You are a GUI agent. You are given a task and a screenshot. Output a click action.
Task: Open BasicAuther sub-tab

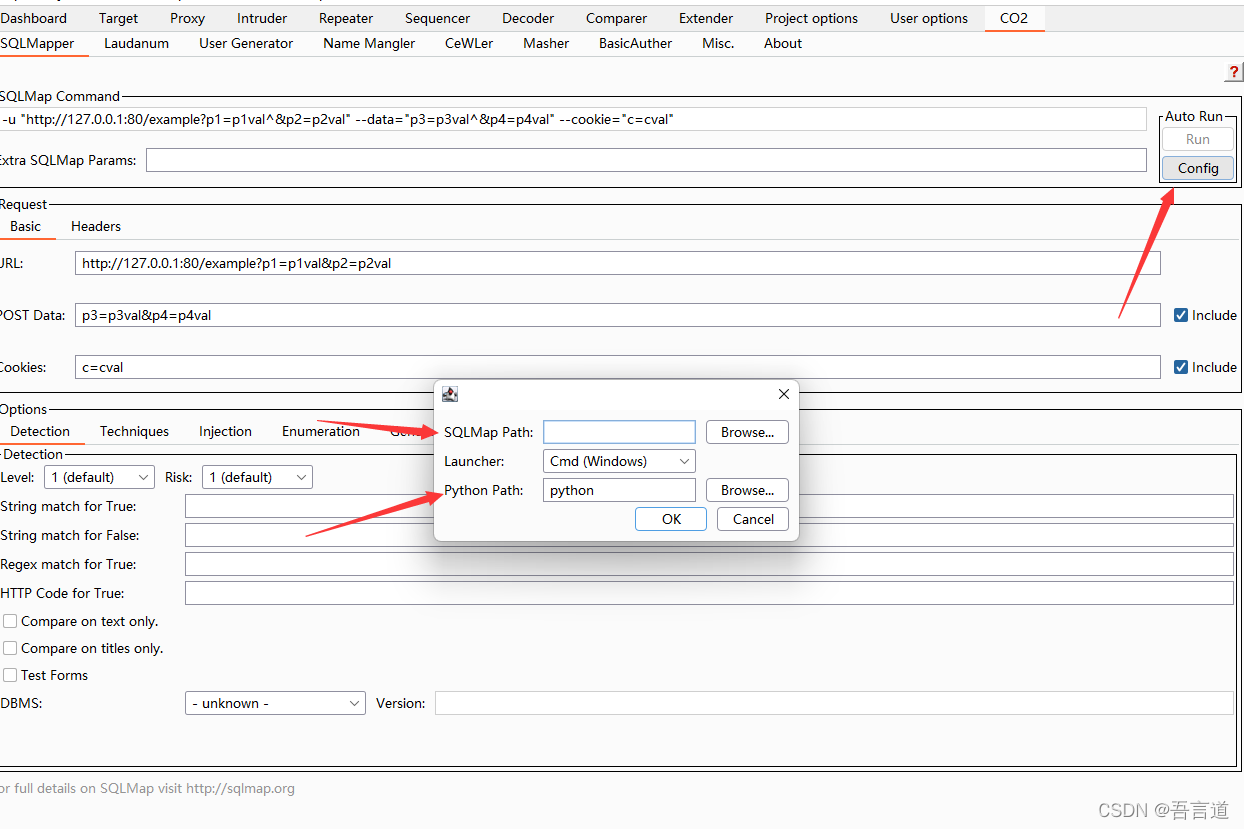pos(636,43)
